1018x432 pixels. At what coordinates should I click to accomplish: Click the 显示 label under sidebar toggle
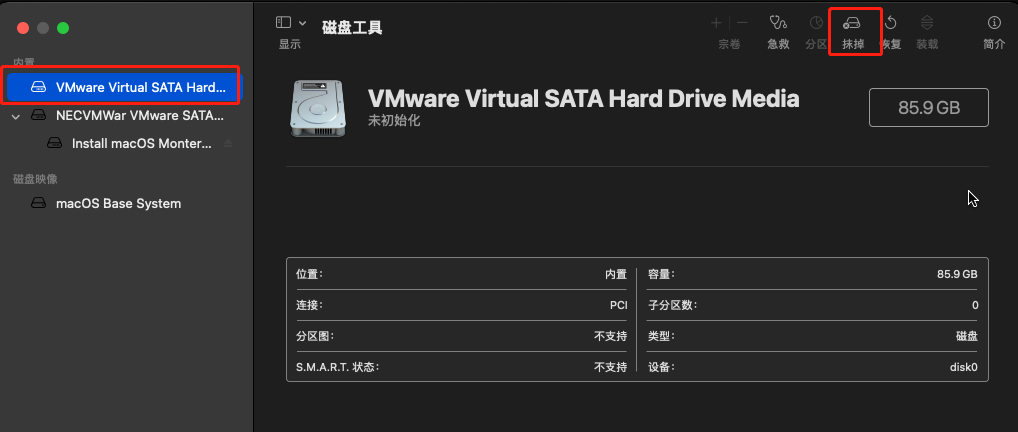(290, 44)
